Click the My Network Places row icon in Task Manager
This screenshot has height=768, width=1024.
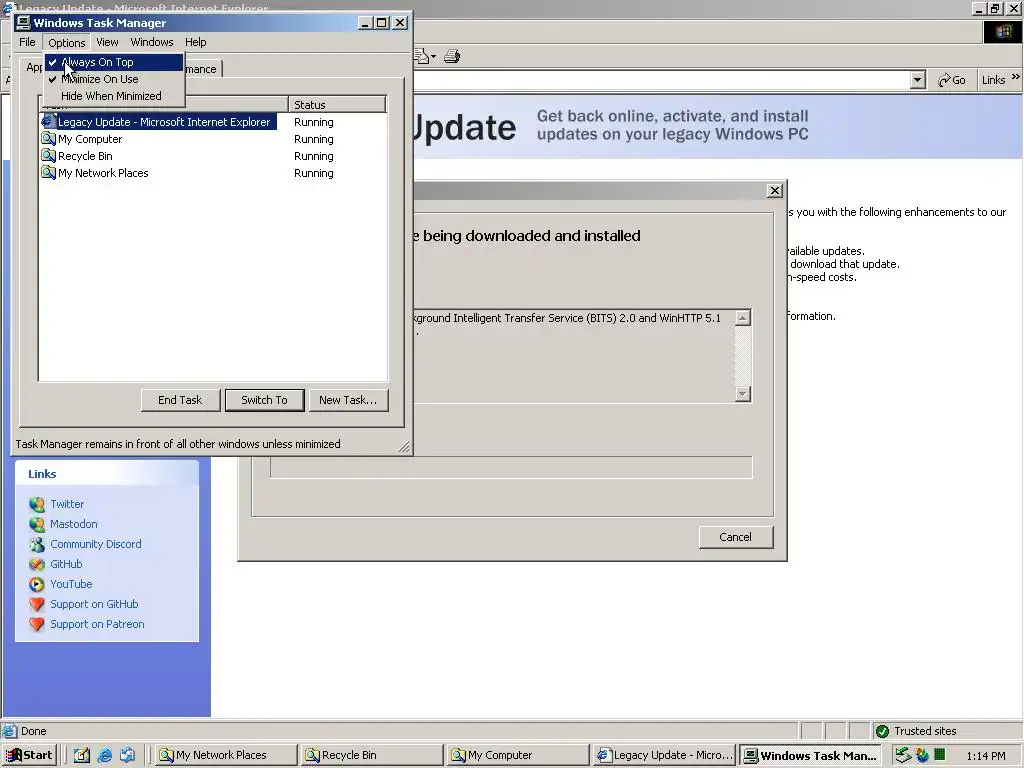pos(48,172)
